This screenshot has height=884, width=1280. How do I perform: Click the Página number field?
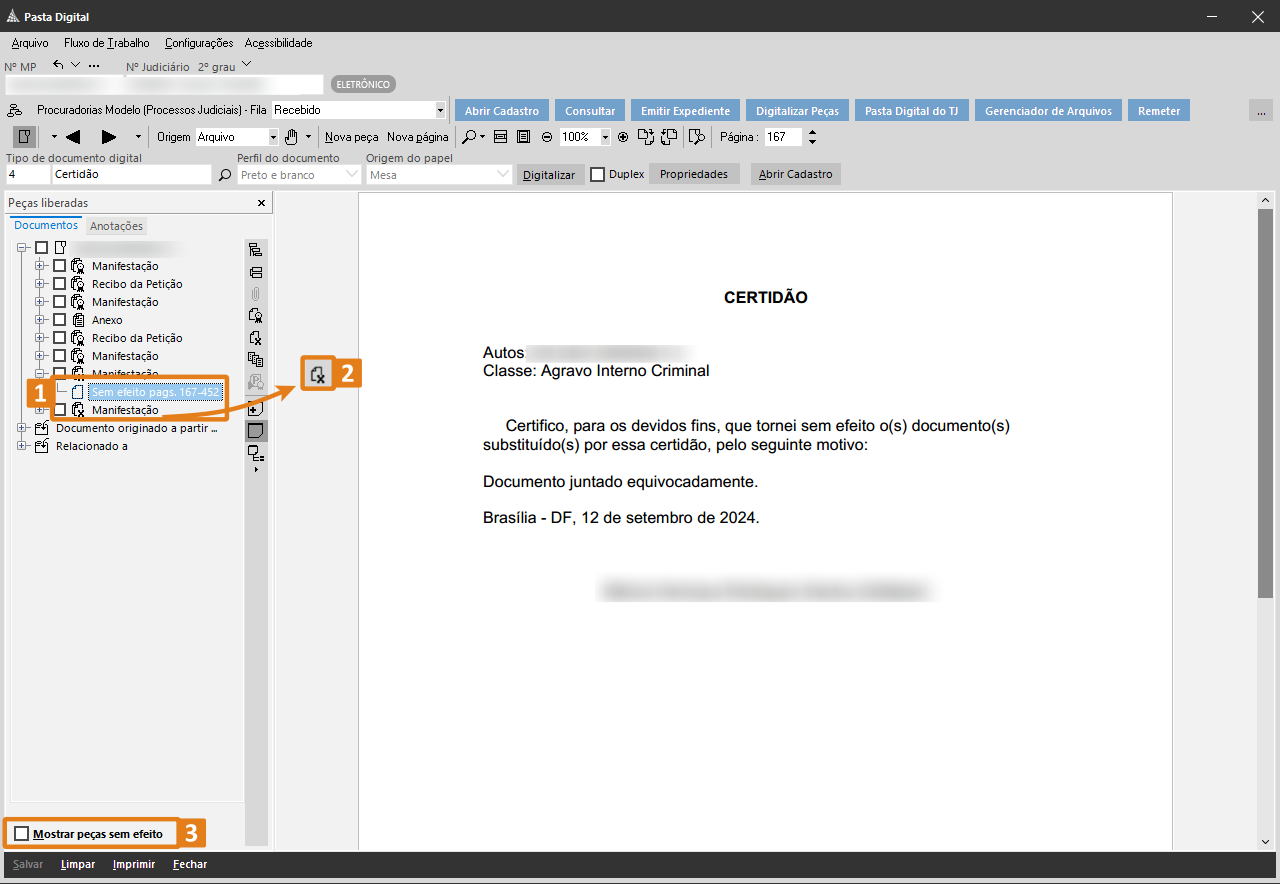pyautogui.click(x=783, y=137)
